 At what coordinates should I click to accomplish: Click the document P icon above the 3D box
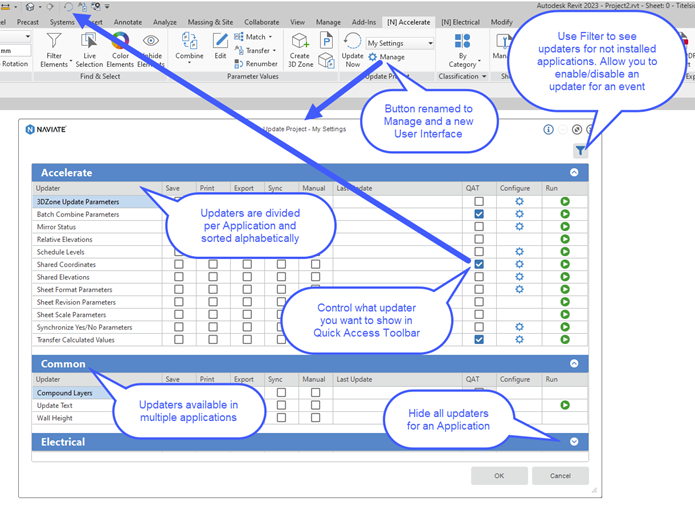327,41
